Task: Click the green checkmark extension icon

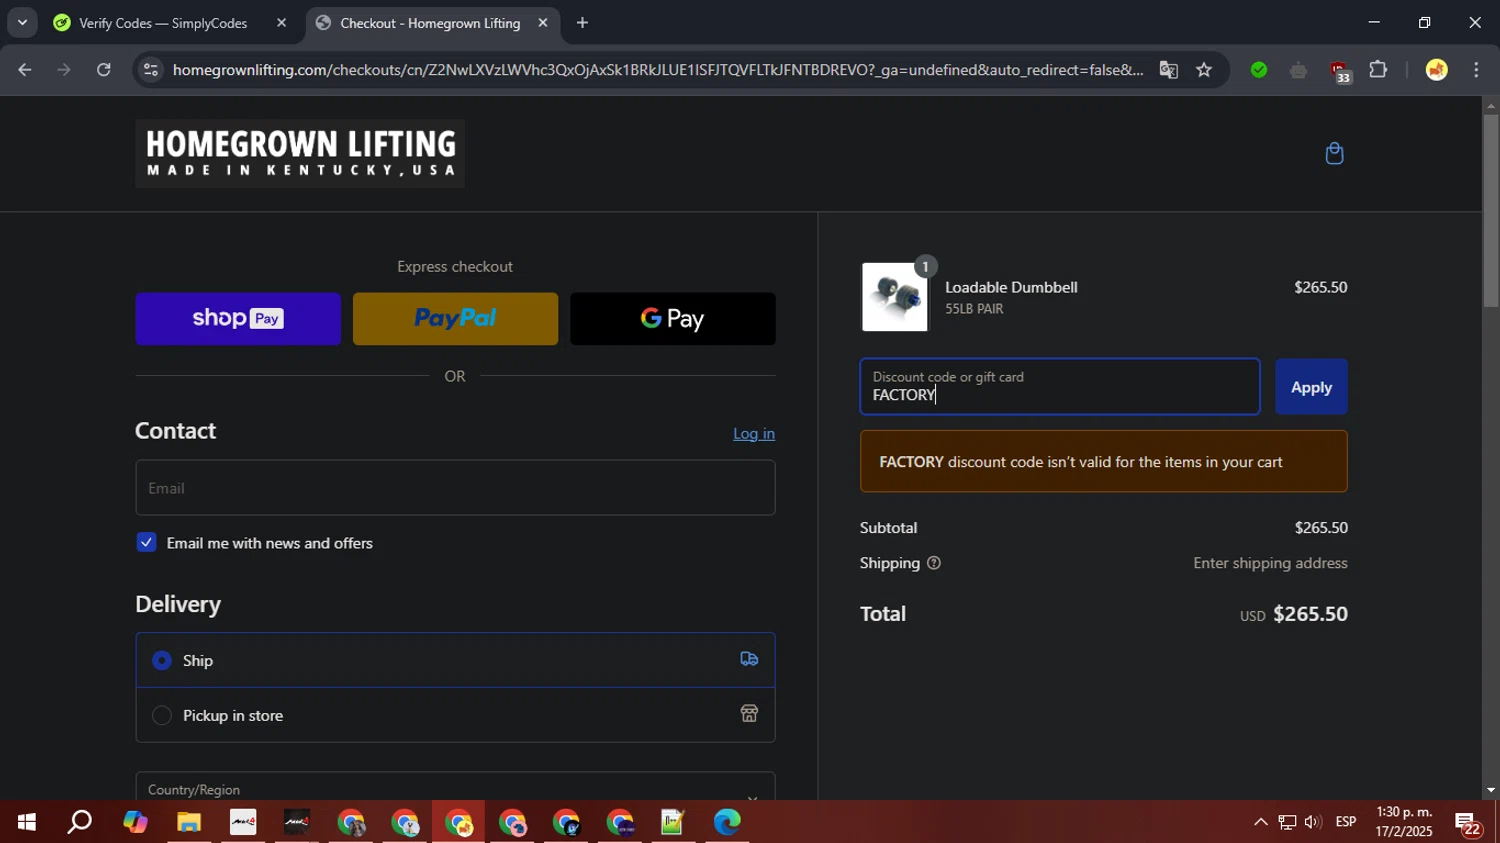Action: [x=1259, y=70]
